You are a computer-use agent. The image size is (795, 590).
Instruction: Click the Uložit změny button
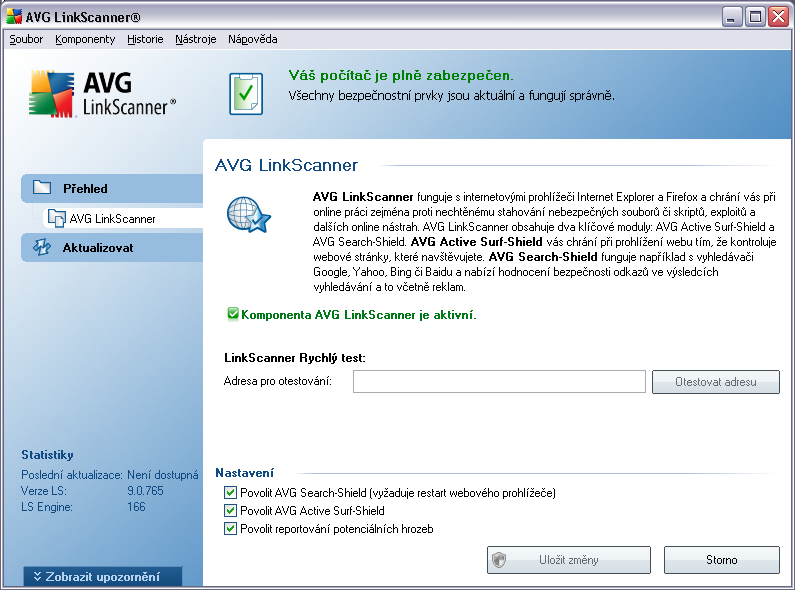click(x=569, y=560)
